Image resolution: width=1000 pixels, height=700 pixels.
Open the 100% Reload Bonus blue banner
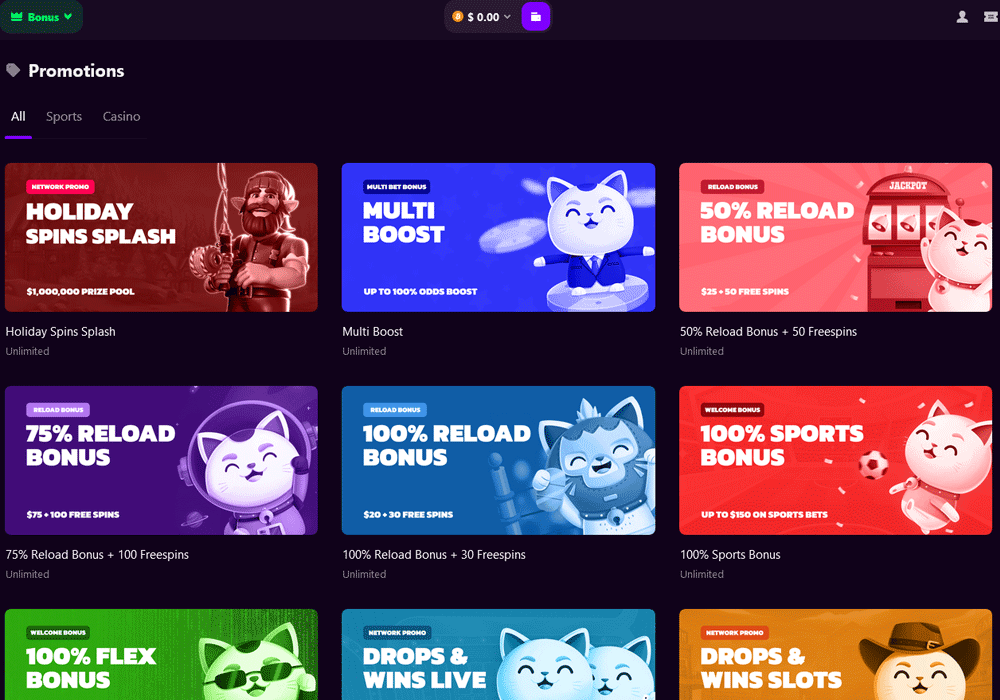498,460
